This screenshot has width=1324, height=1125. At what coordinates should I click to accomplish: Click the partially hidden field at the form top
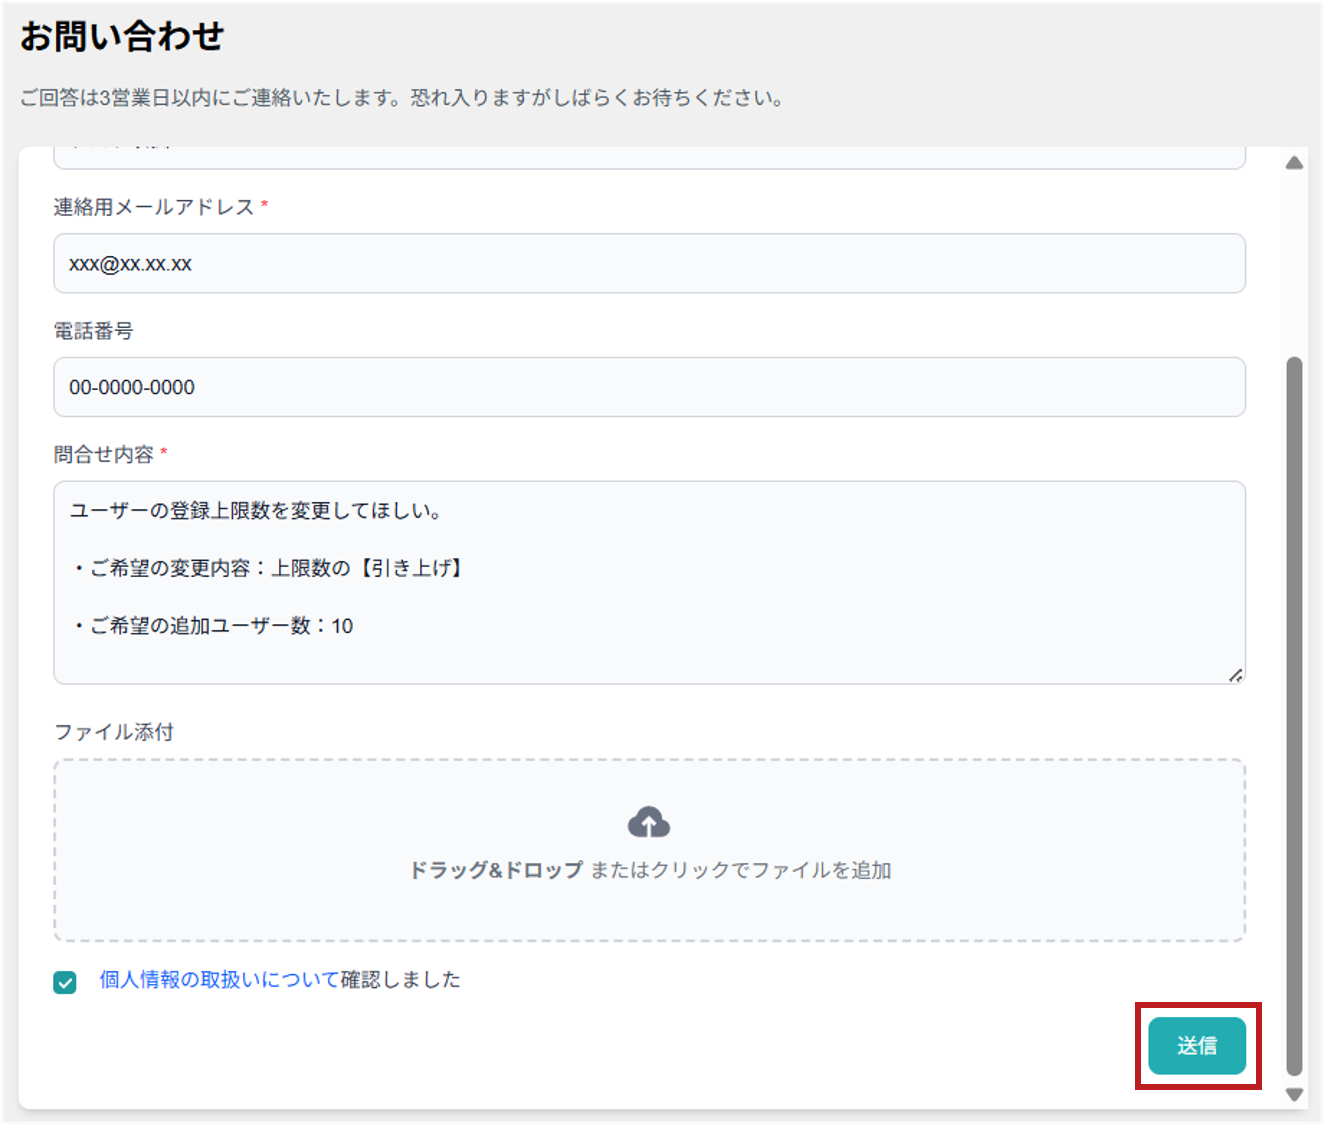(x=649, y=158)
